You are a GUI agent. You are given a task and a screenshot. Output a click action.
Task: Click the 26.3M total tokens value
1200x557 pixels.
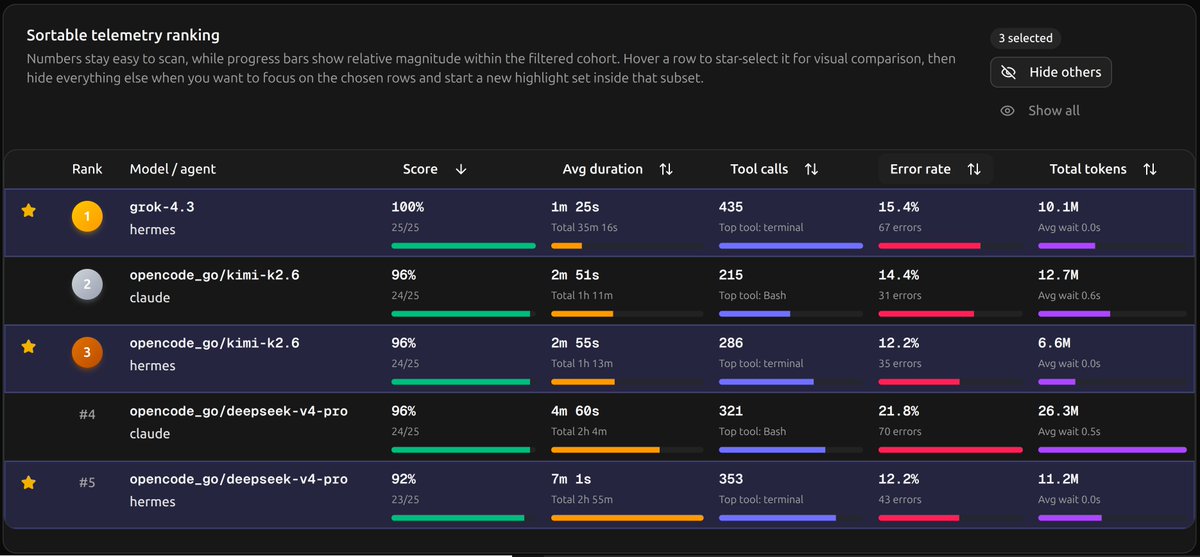point(1059,411)
